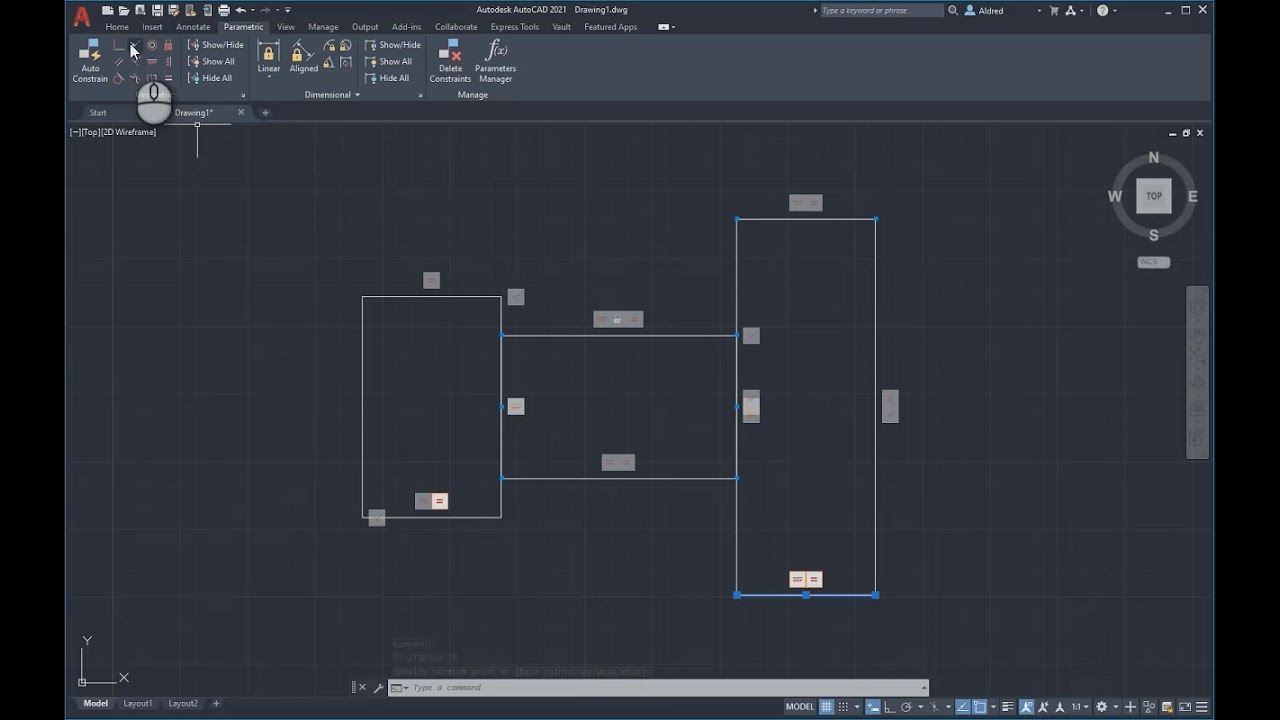Open the Autodesk App Store cart icon

1054,10
